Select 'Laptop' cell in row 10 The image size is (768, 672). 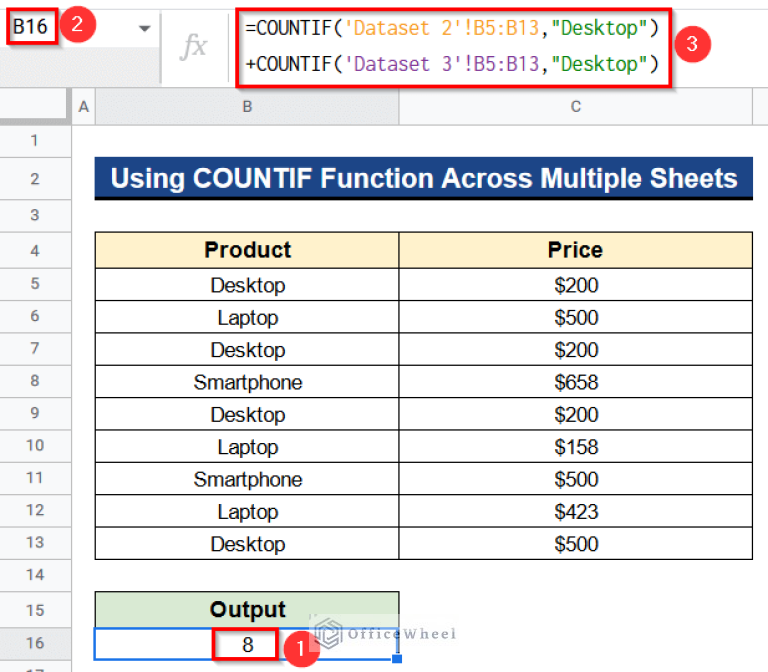pyautogui.click(x=247, y=446)
